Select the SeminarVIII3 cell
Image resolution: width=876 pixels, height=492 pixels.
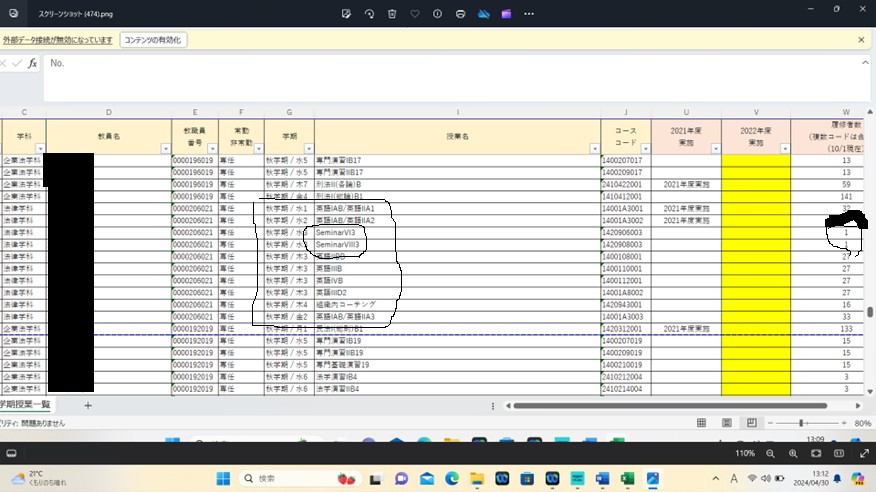click(458, 245)
